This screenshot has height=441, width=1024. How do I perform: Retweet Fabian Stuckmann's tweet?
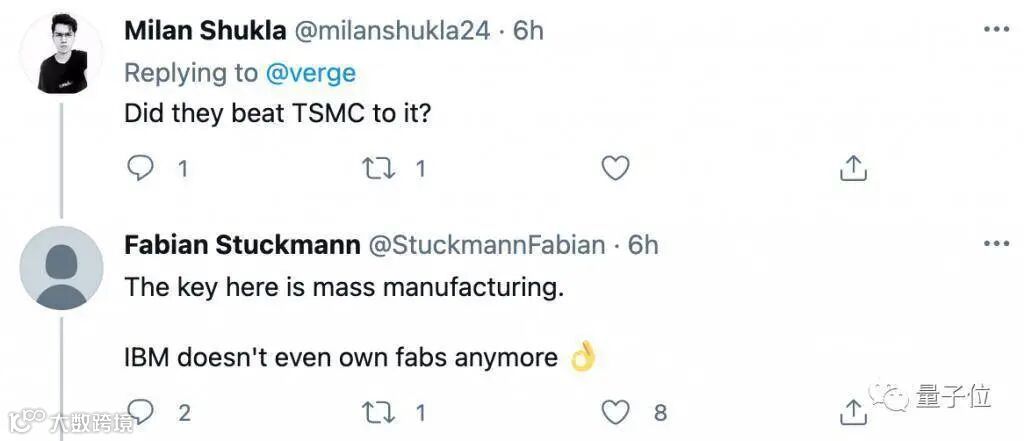[x=379, y=411]
